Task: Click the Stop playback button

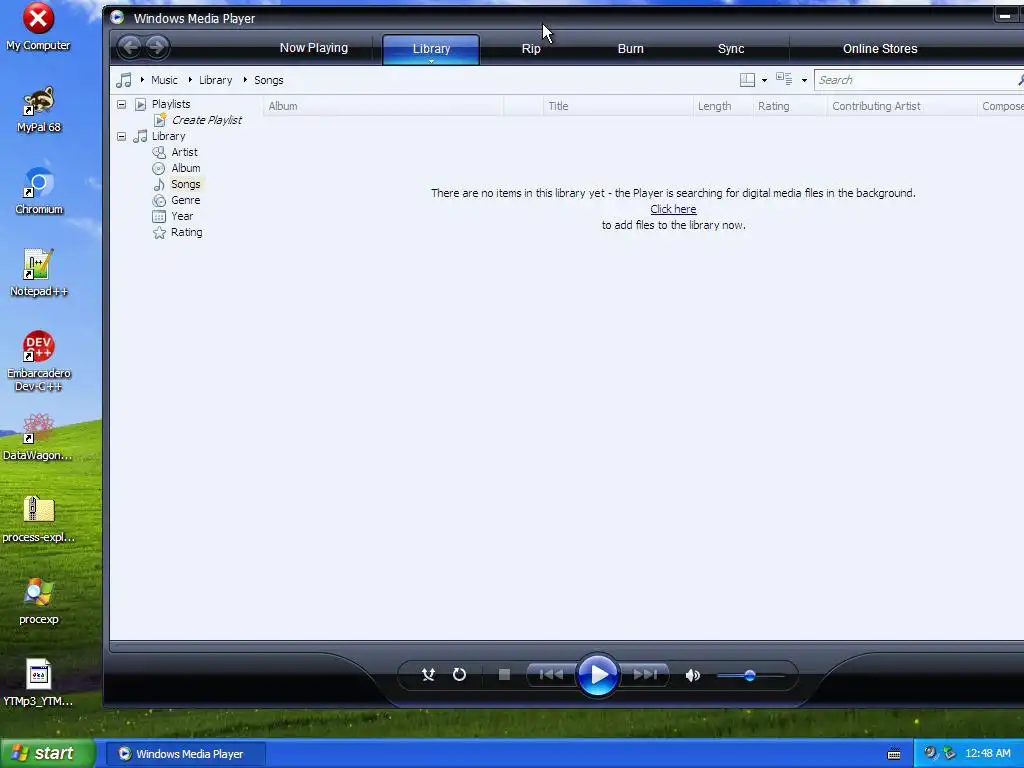Action: tap(504, 675)
